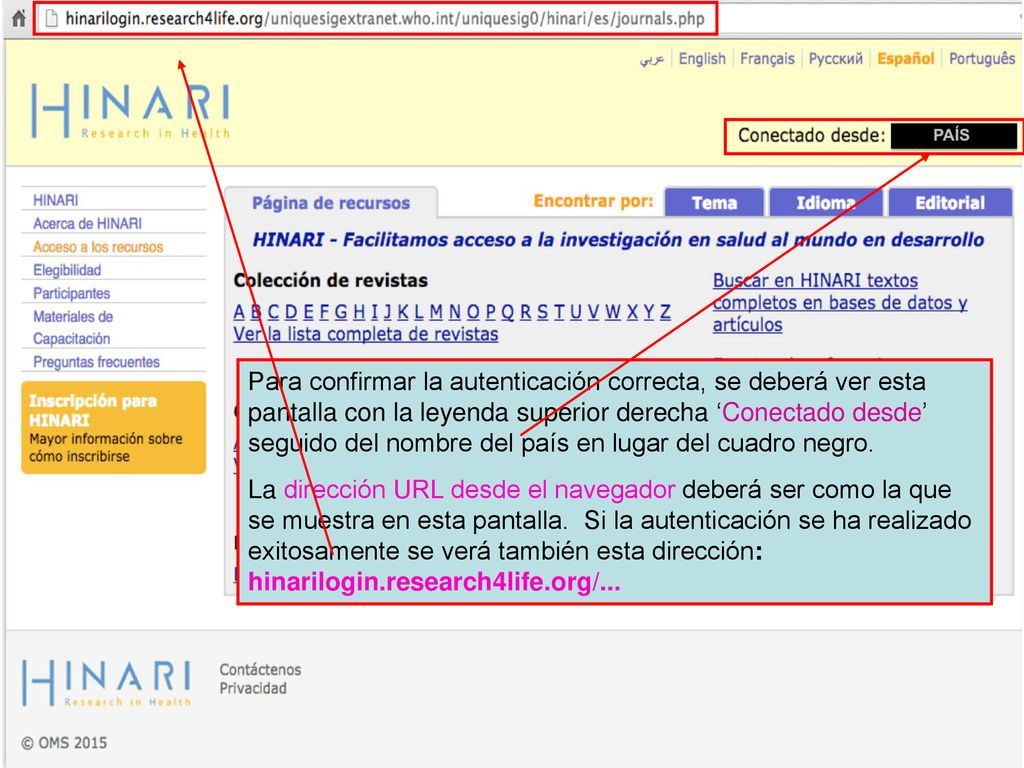Screen dimensions: 1024x768
Task: Open journals starting with letter P
Action: tap(490, 312)
